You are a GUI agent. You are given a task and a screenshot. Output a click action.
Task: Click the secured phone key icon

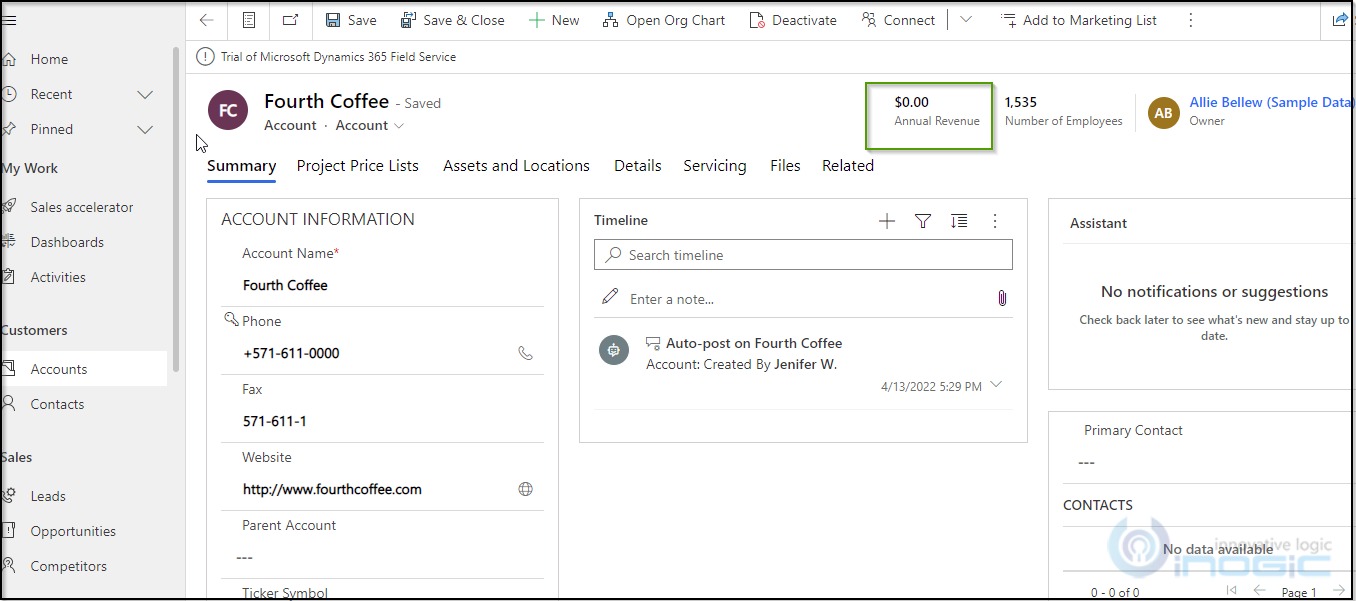[231, 319]
